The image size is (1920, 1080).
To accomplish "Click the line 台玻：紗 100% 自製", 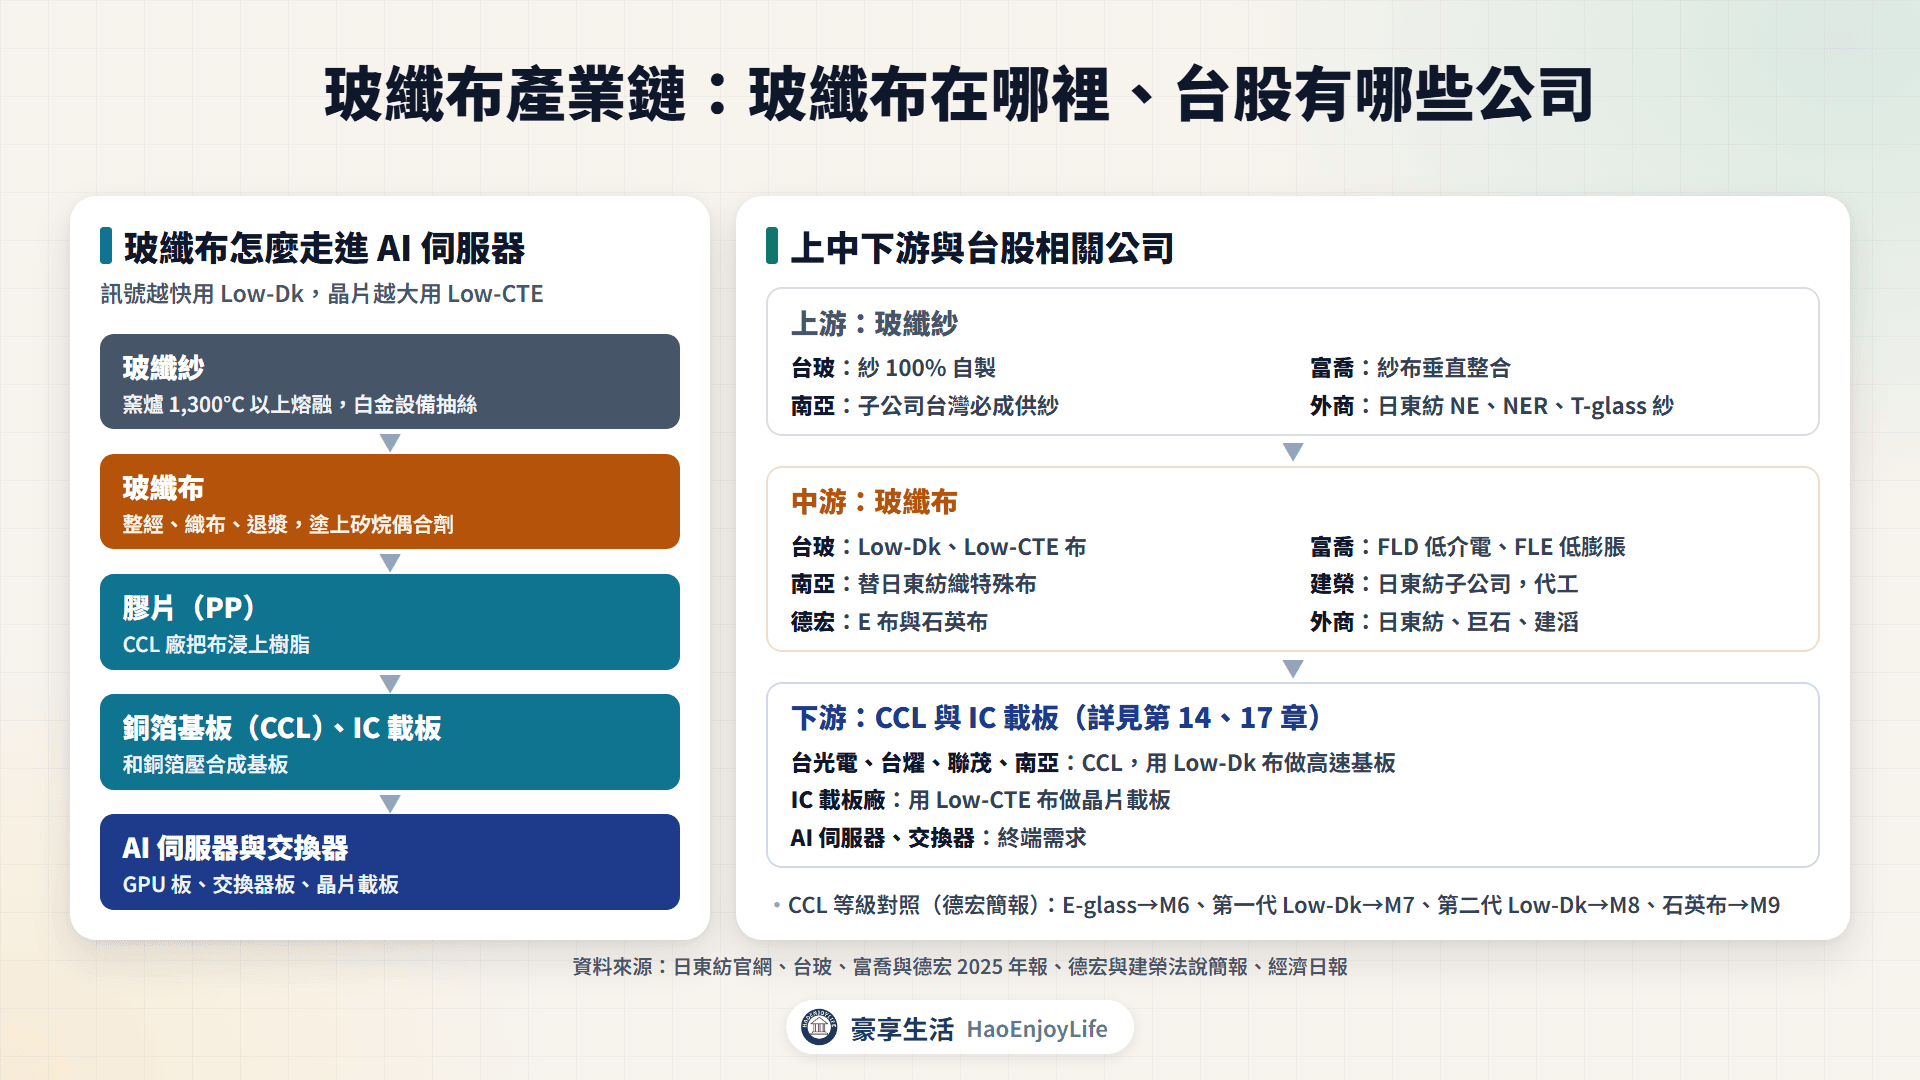I will 893,368.
